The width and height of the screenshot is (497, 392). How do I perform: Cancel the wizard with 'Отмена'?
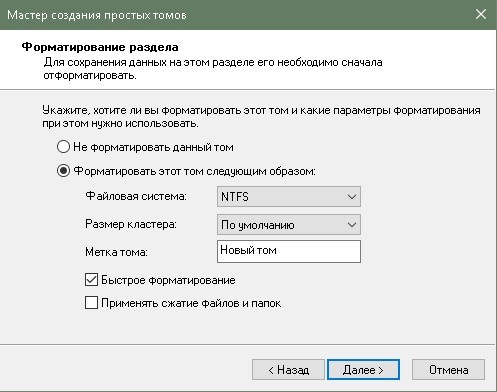[448, 369]
